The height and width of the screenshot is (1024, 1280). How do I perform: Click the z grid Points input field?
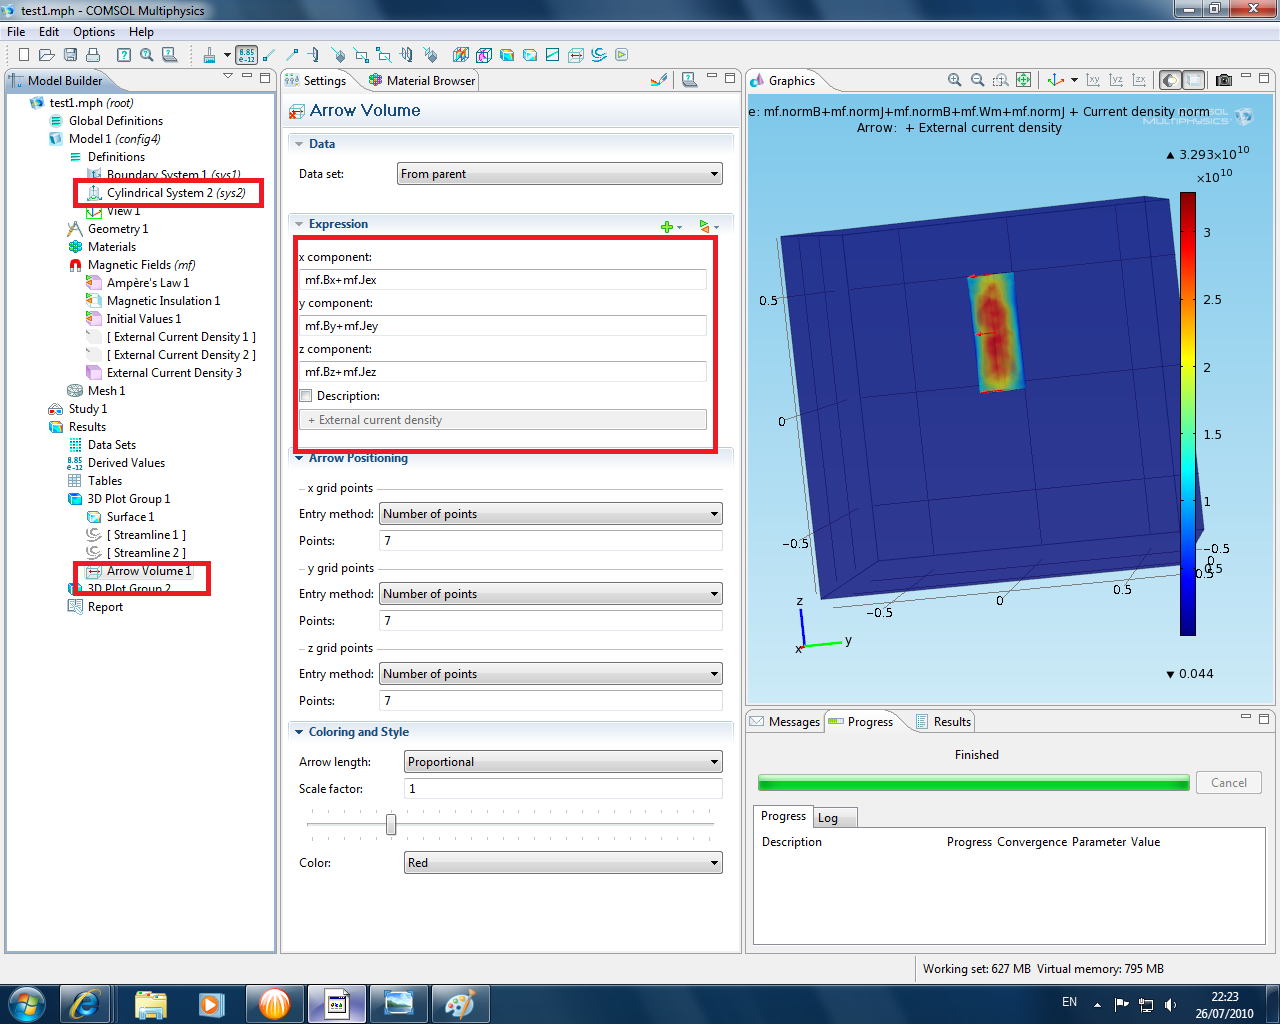[x=551, y=701]
